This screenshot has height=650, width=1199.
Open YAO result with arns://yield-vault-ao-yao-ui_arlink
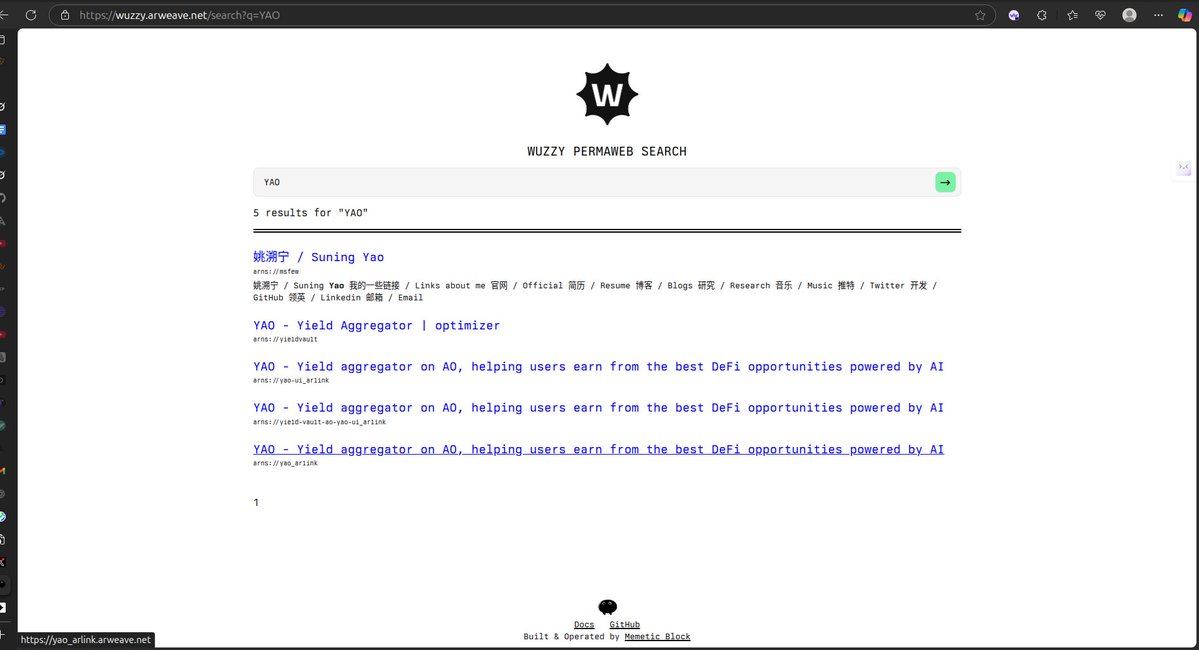(x=598, y=408)
